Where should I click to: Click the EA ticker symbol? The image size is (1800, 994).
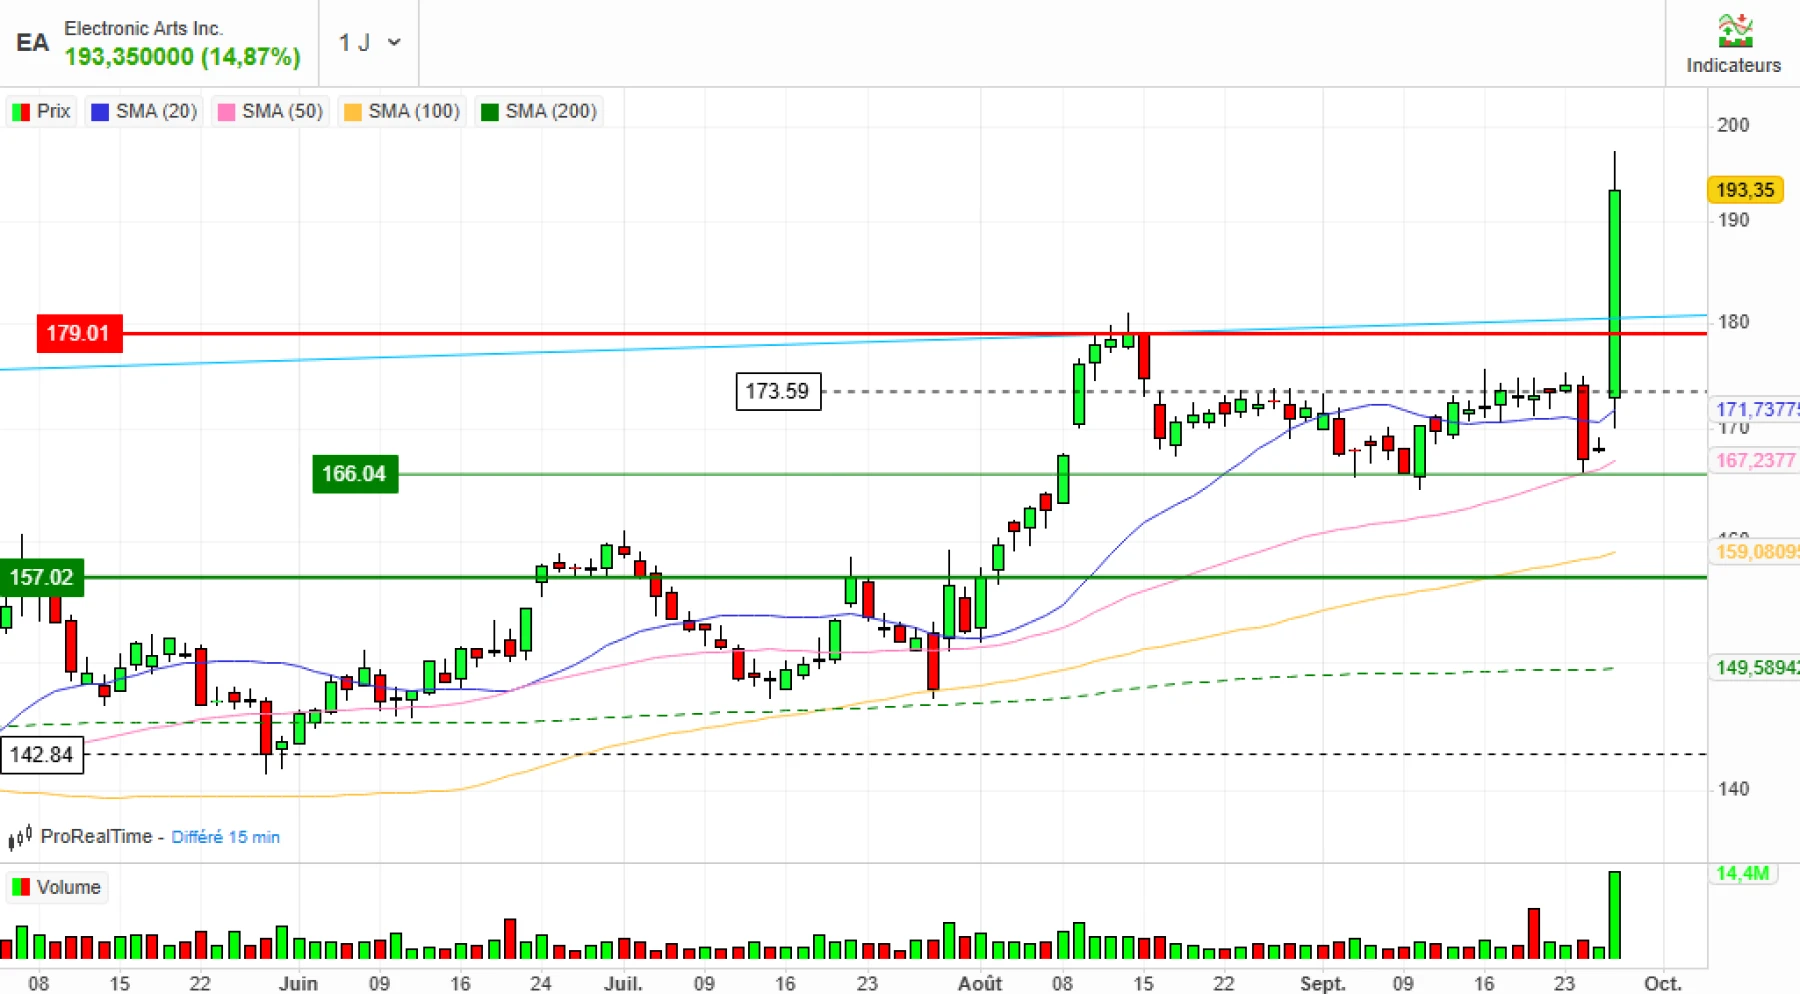click(32, 42)
